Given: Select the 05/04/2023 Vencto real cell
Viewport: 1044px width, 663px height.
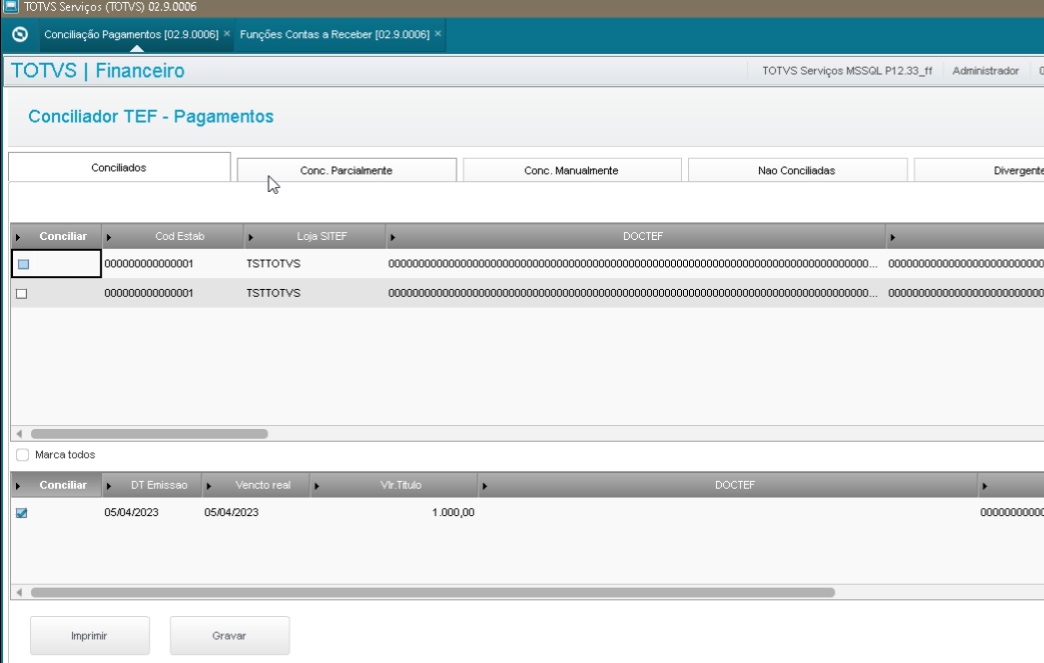Looking at the screenshot, I should 256,513.
